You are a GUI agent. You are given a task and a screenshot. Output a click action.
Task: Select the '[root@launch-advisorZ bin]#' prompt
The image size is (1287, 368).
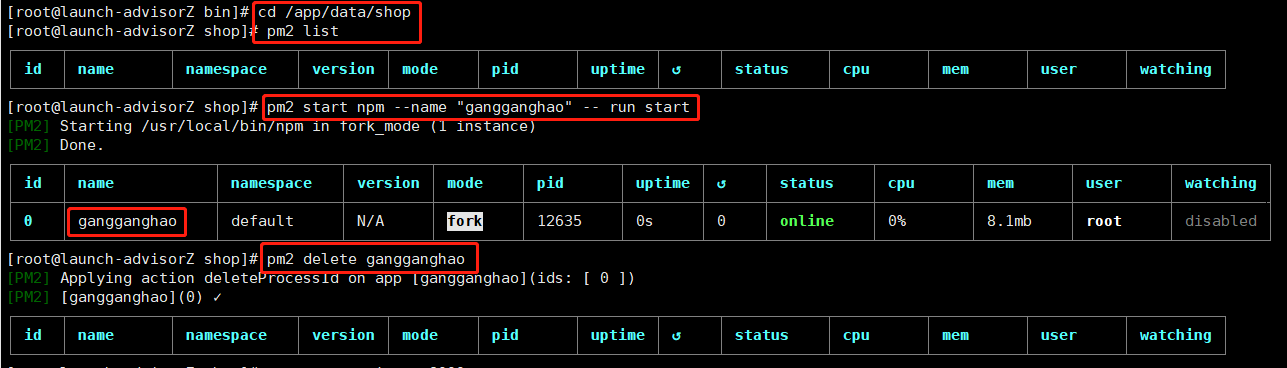pos(128,12)
